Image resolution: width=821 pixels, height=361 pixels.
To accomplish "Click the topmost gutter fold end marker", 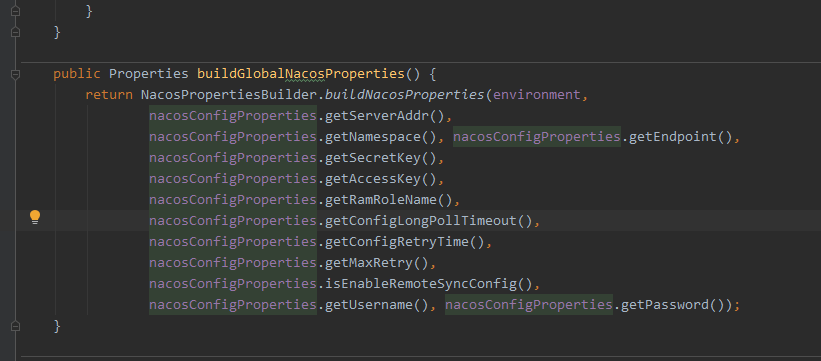I will [15, 11].
